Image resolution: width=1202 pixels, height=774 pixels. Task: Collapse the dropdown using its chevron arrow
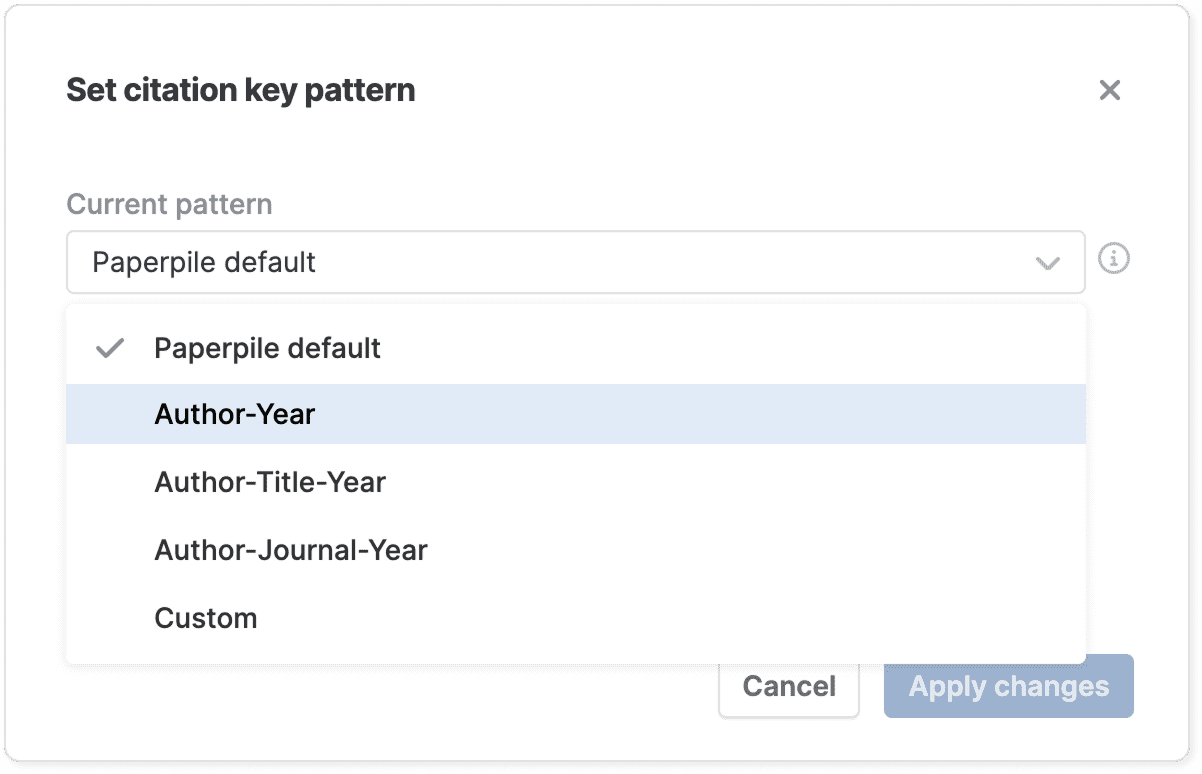pyautogui.click(x=1047, y=263)
